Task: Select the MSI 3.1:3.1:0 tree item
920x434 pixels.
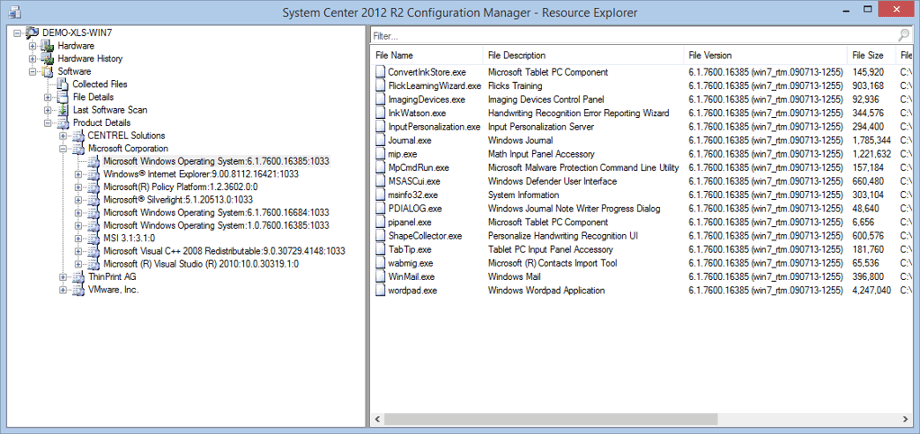Action: pyautogui.click(x=129, y=238)
